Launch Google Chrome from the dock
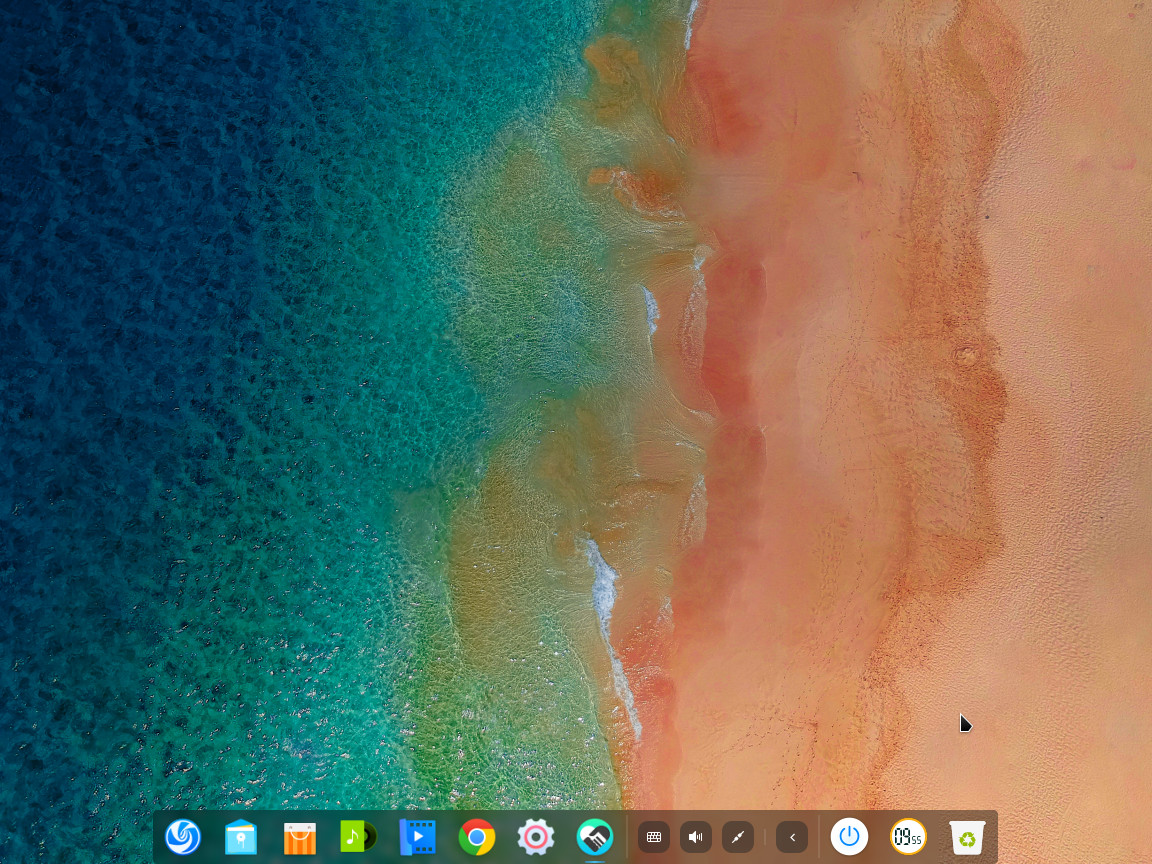Image resolution: width=1152 pixels, height=864 pixels. click(477, 837)
